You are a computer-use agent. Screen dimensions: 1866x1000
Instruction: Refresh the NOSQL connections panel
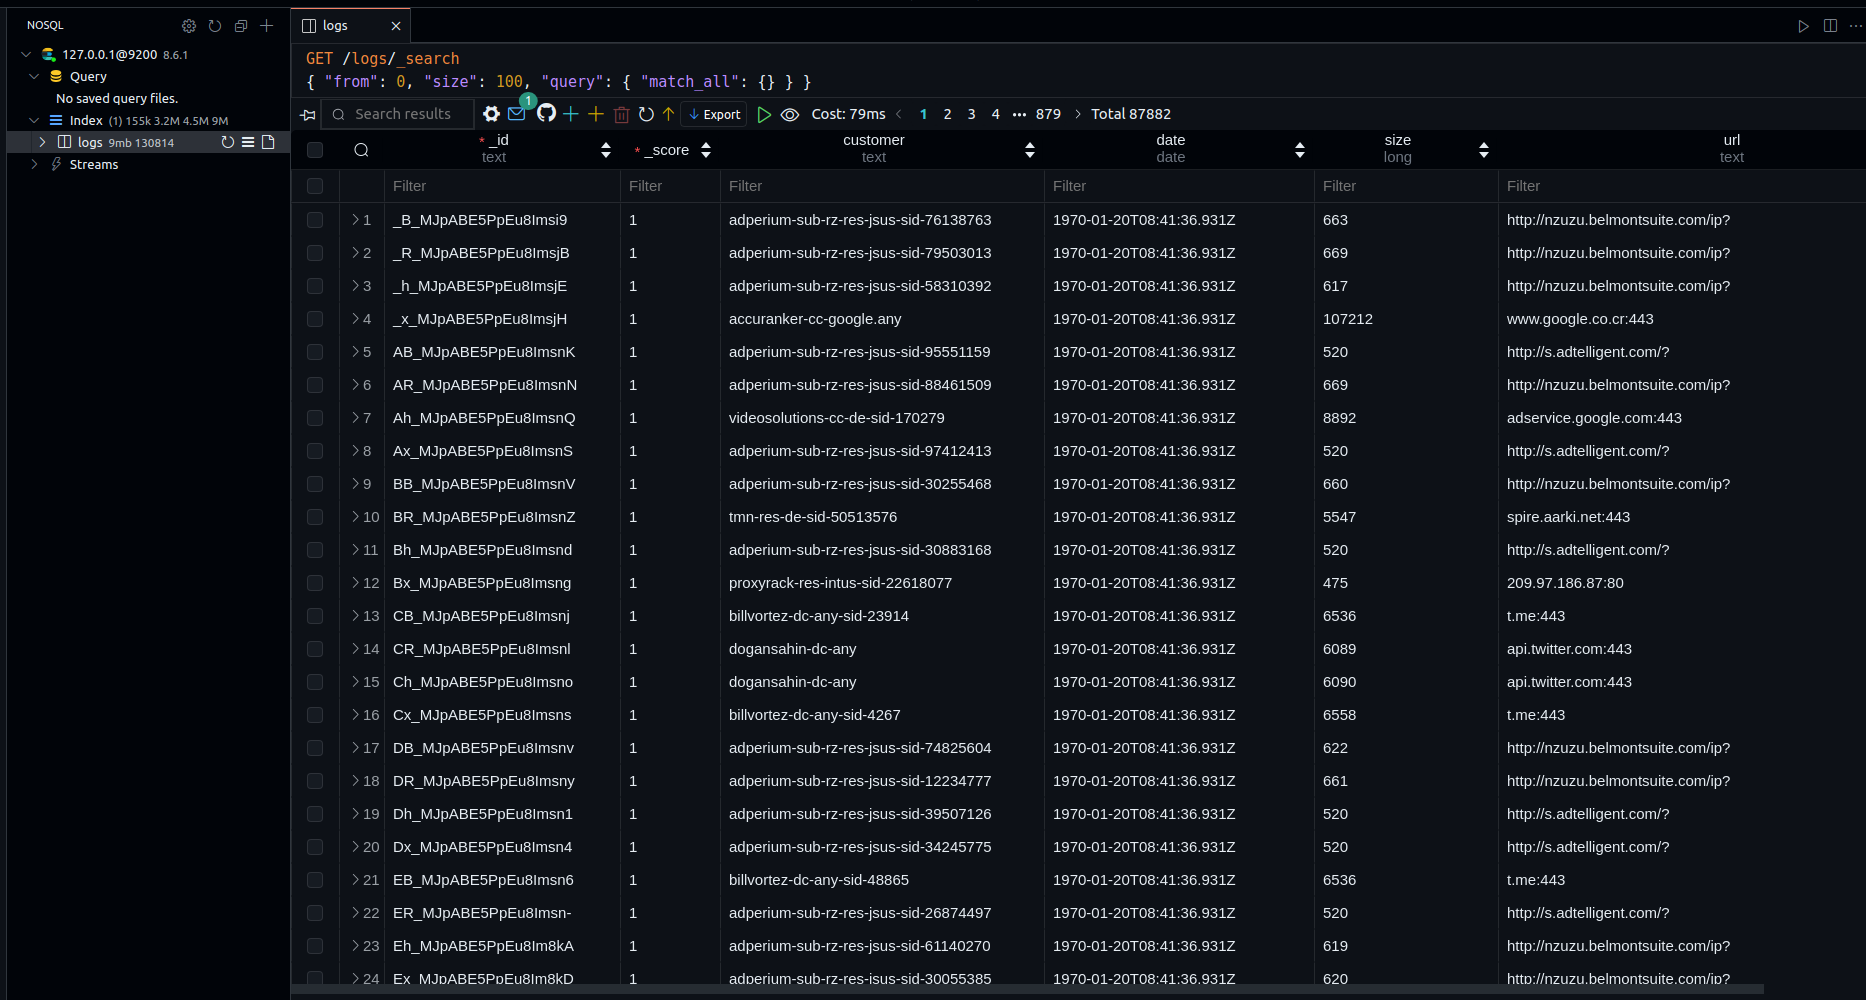click(x=215, y=26)
